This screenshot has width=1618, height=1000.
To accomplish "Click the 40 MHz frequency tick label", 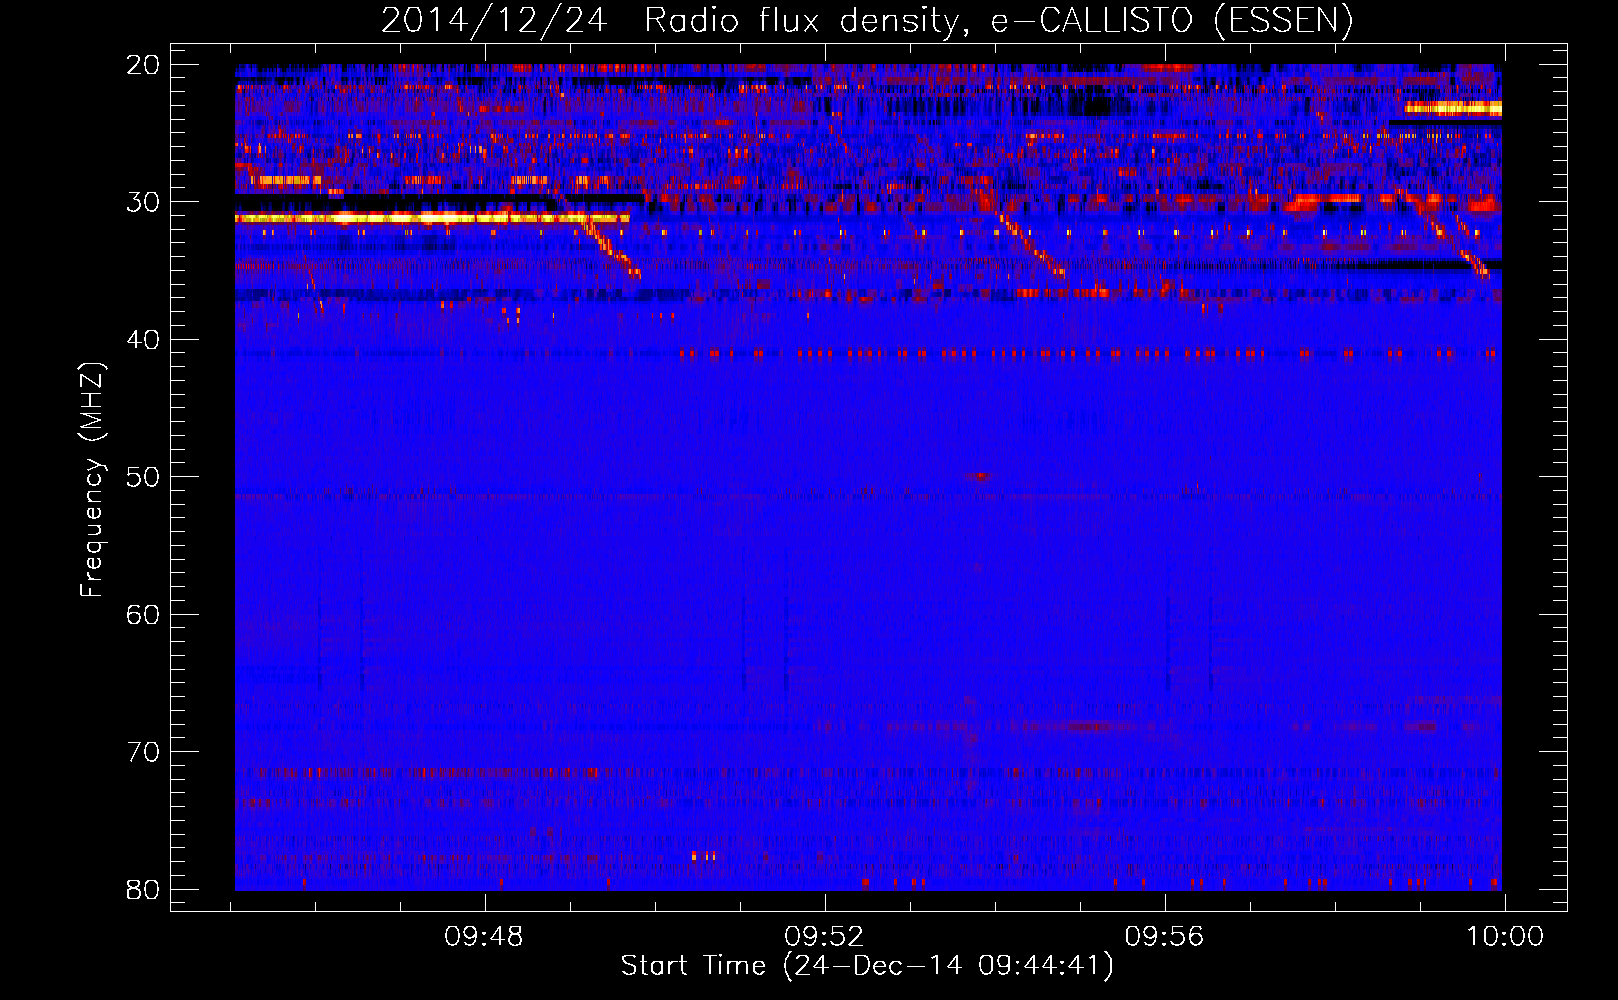I will click(x=143, y=340).
